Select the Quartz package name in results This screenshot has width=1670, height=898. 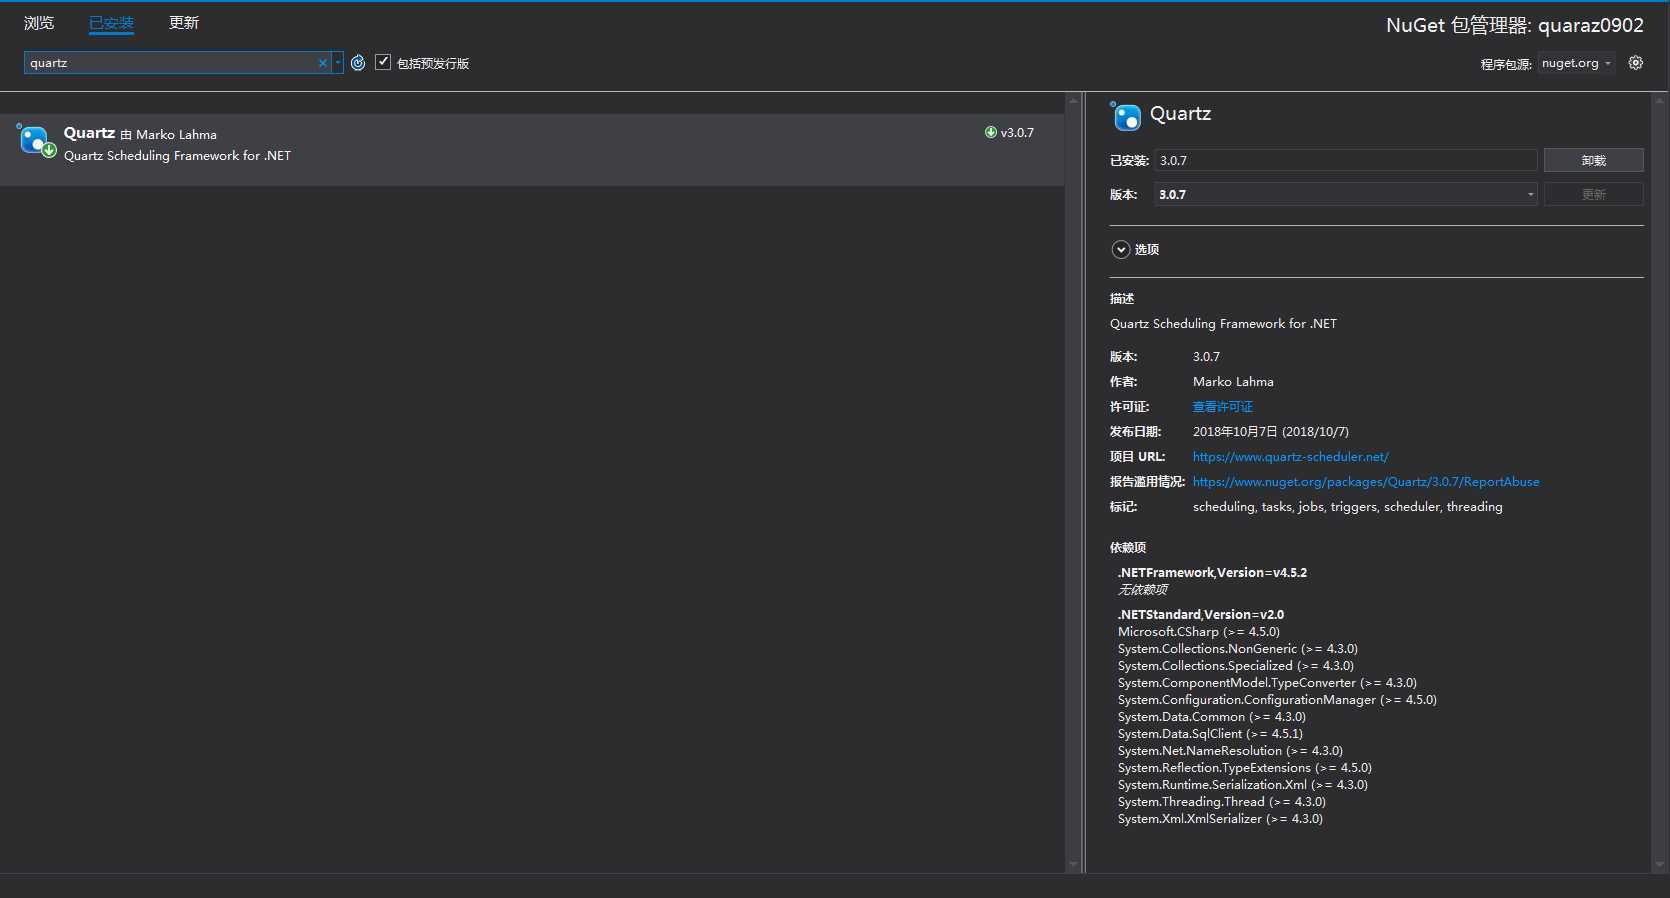coord(89,133)
